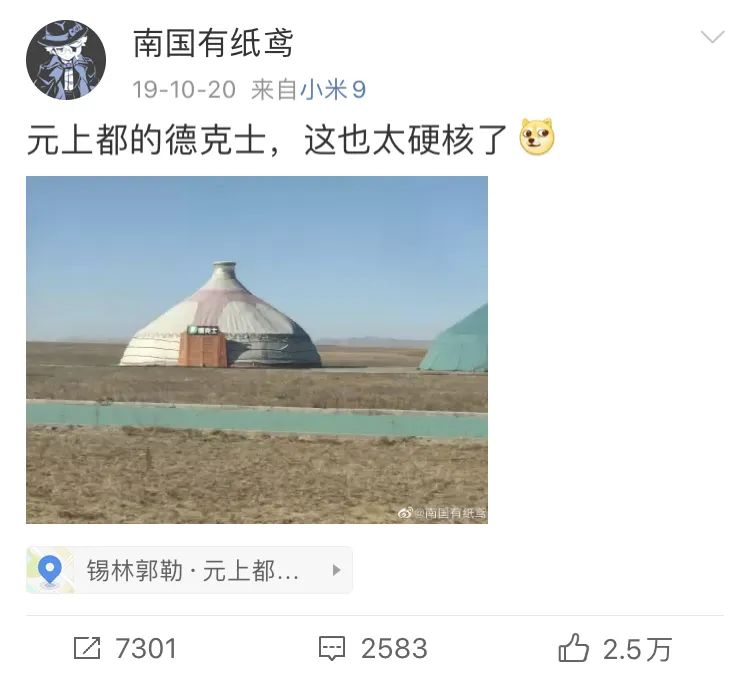Like the post with thumbs-up icon

coord(573,647)
